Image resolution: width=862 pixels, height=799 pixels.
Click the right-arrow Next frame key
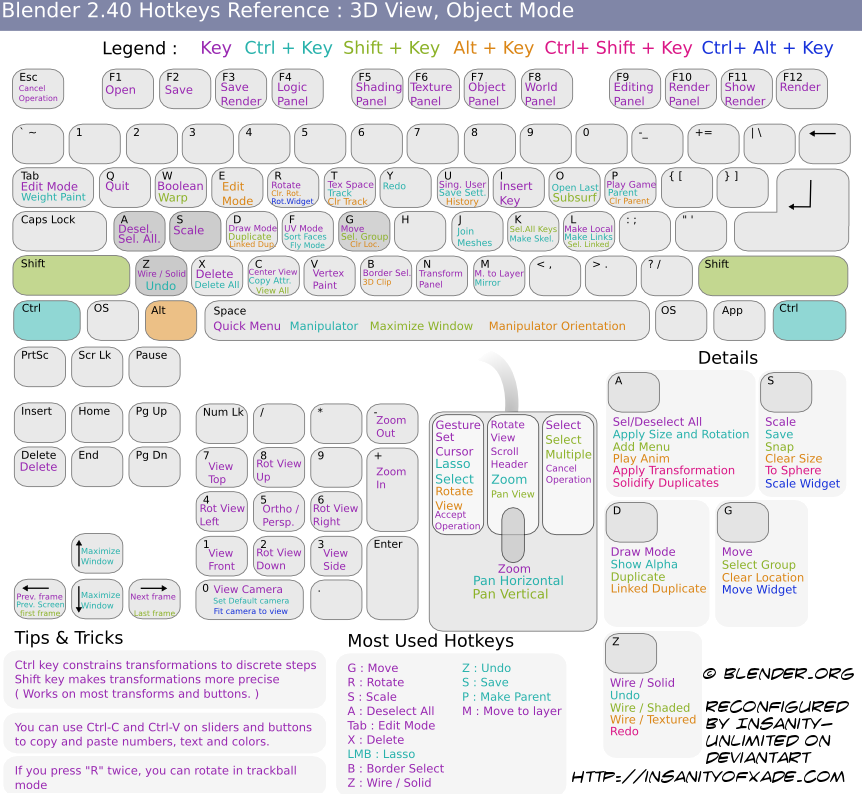pyautogui.click(x=154, y=599)
